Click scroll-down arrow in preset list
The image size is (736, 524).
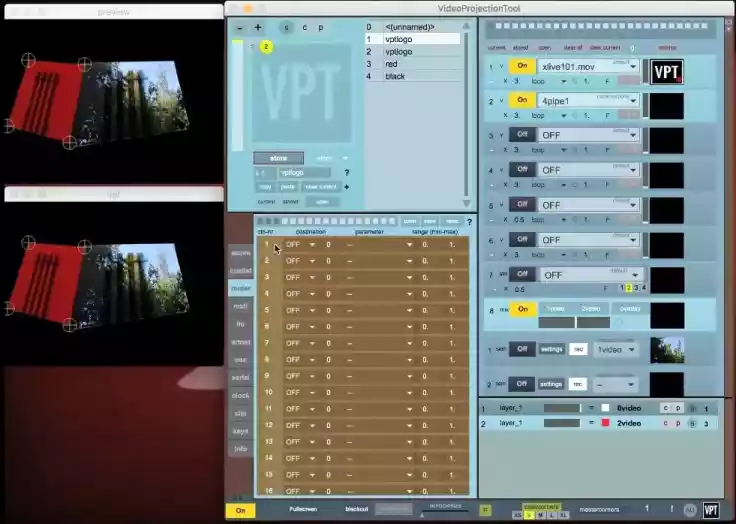point(466,203)
